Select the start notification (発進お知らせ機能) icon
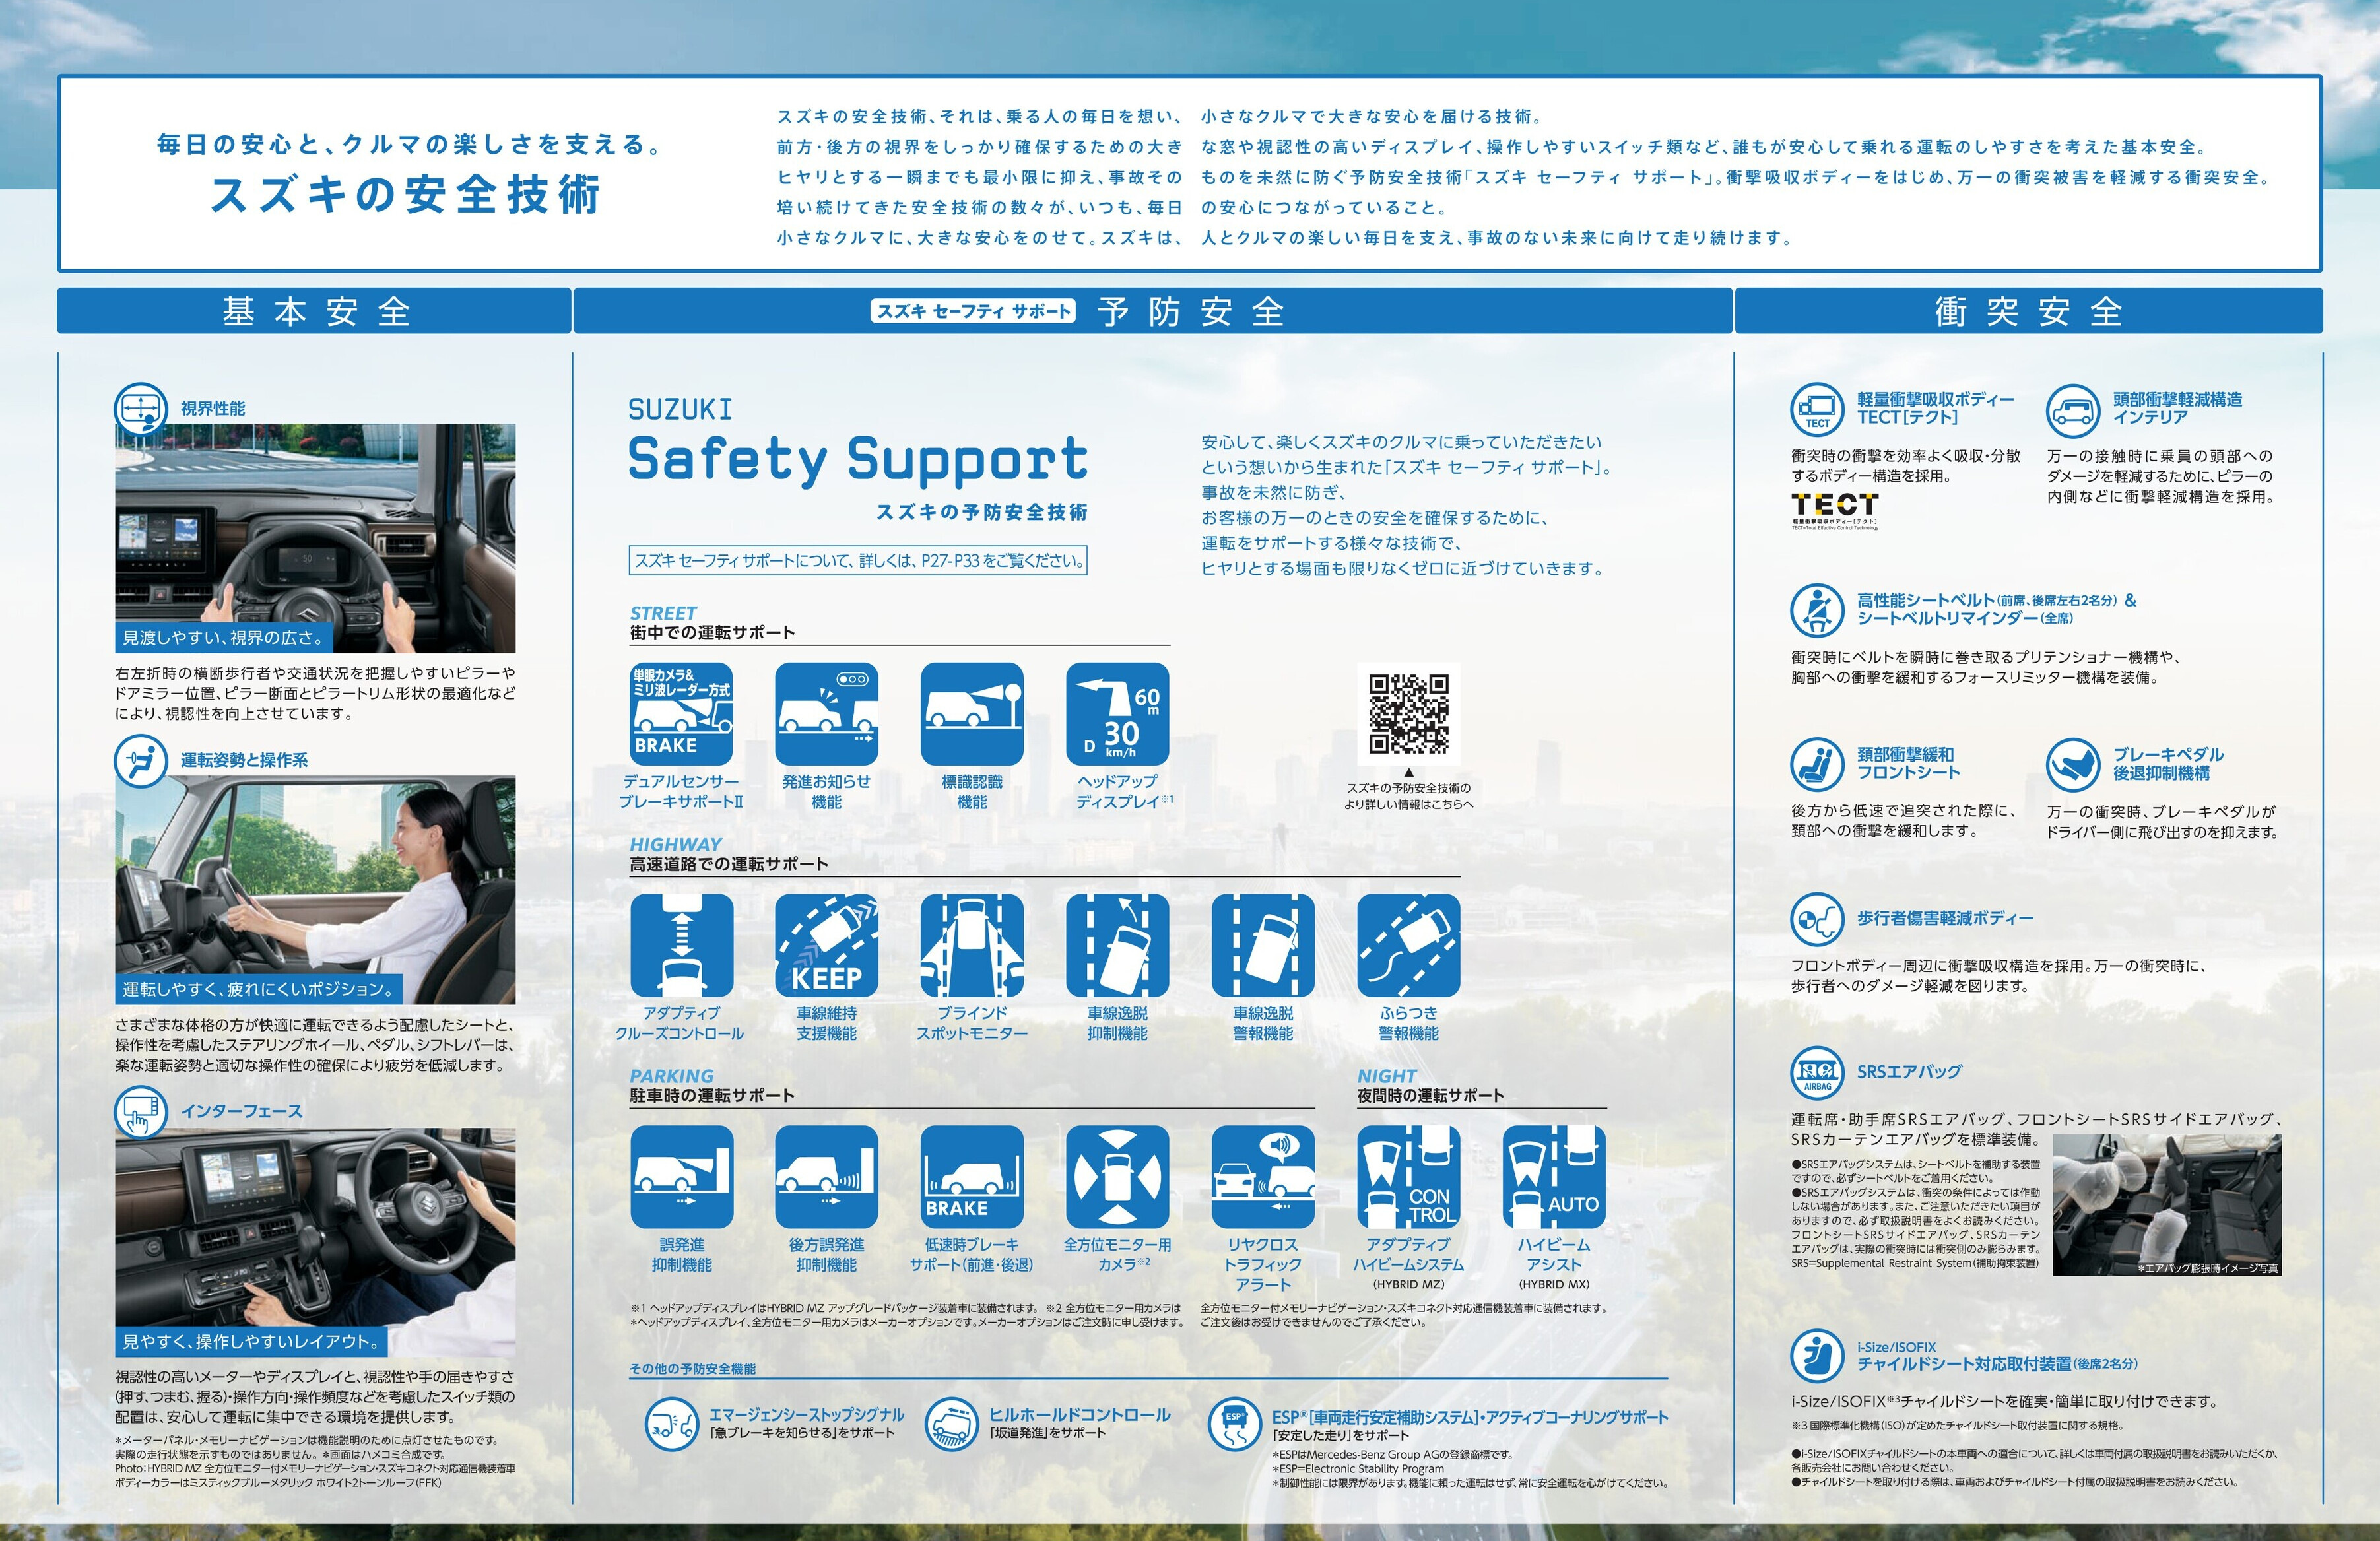The height and width of the screenshot is (1541, 2380). coord(826,714)
